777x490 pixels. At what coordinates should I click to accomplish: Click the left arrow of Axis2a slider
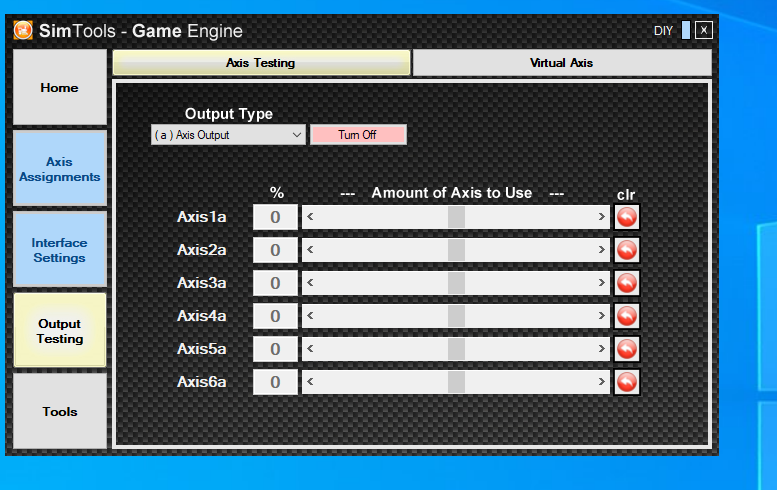coord(310,250)
